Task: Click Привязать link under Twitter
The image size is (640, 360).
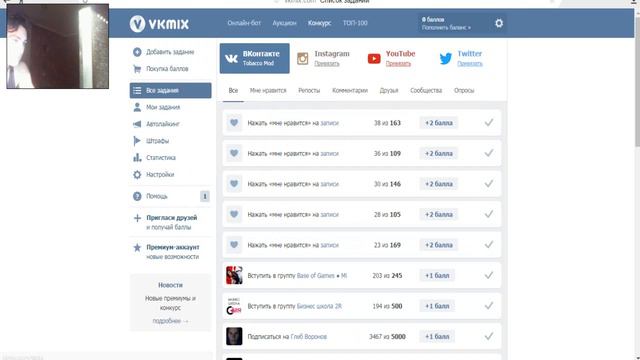Action: click(x=469, y=64)
